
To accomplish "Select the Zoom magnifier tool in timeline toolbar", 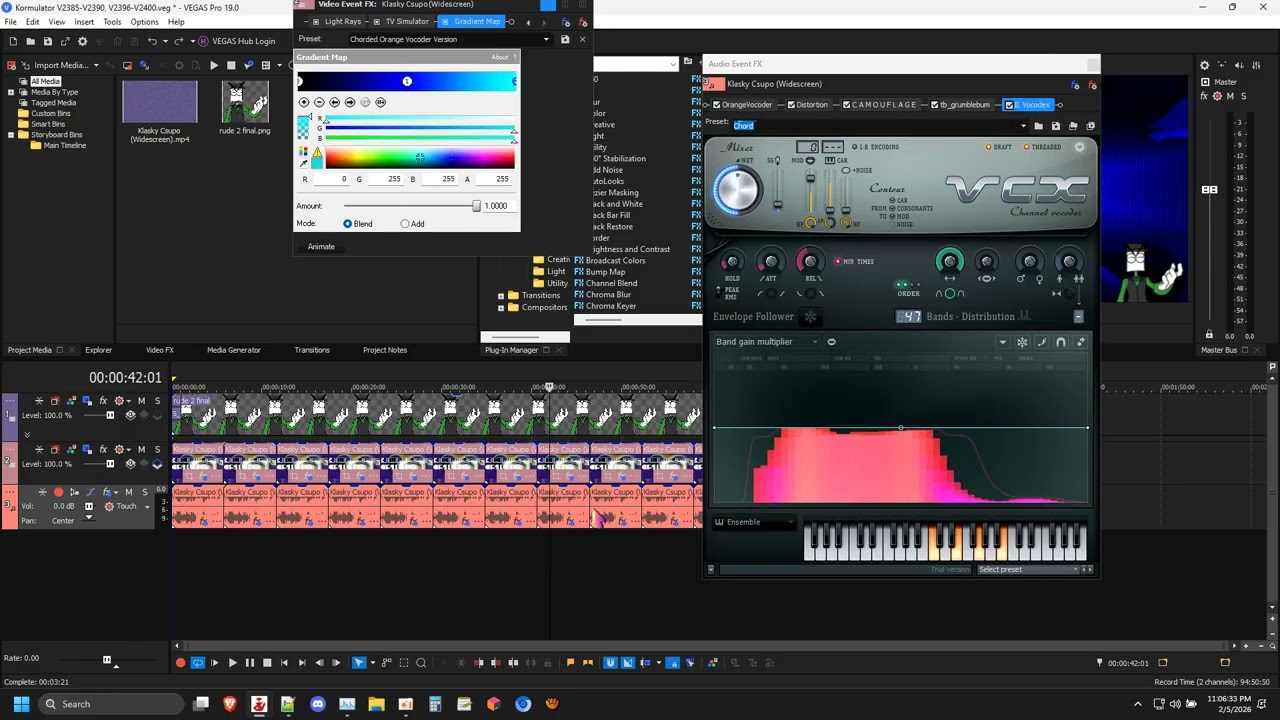I will 421,662.
